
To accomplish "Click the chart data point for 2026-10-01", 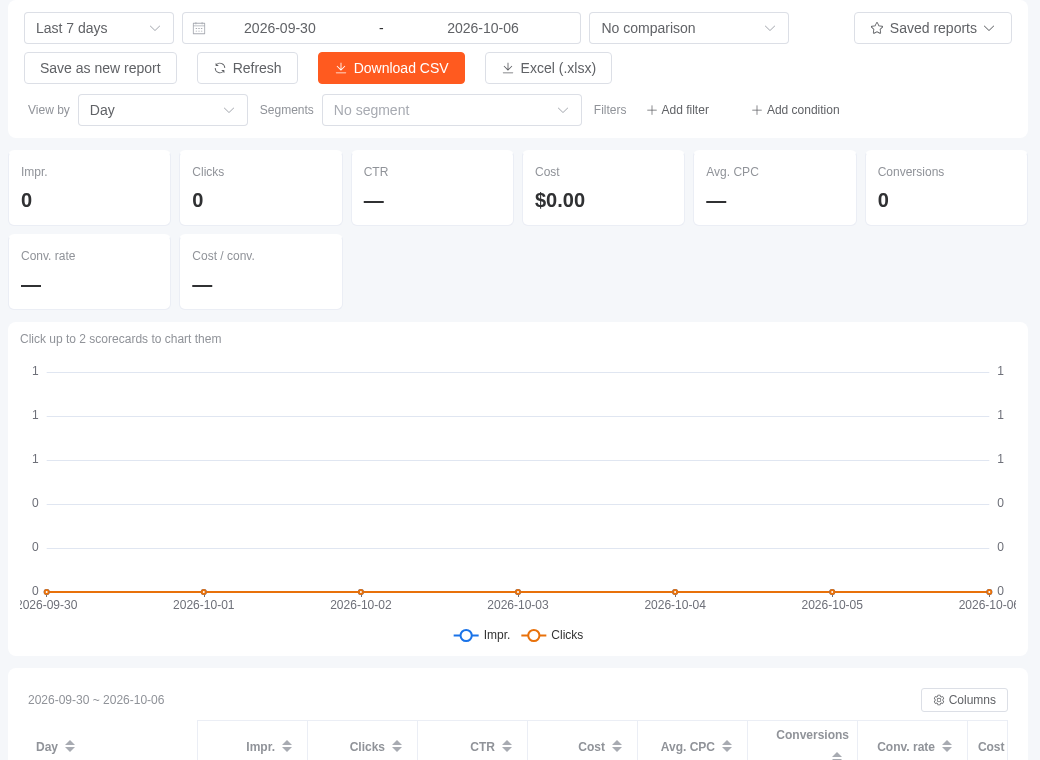I will tap(204, 592).
